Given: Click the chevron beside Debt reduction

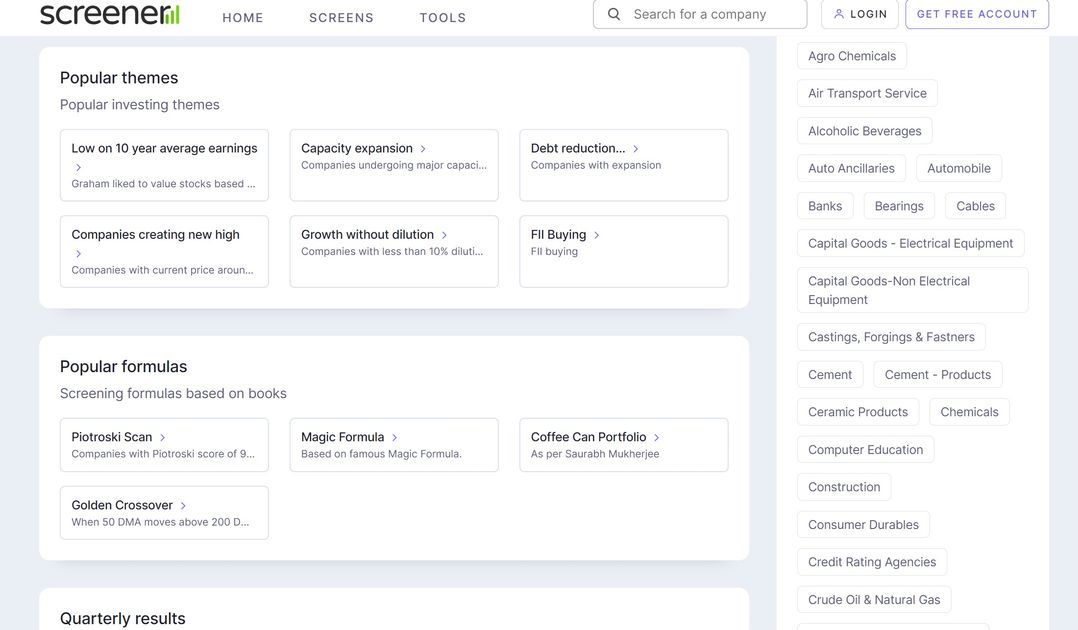Looking at the screenshot, I should coord(636,149).
